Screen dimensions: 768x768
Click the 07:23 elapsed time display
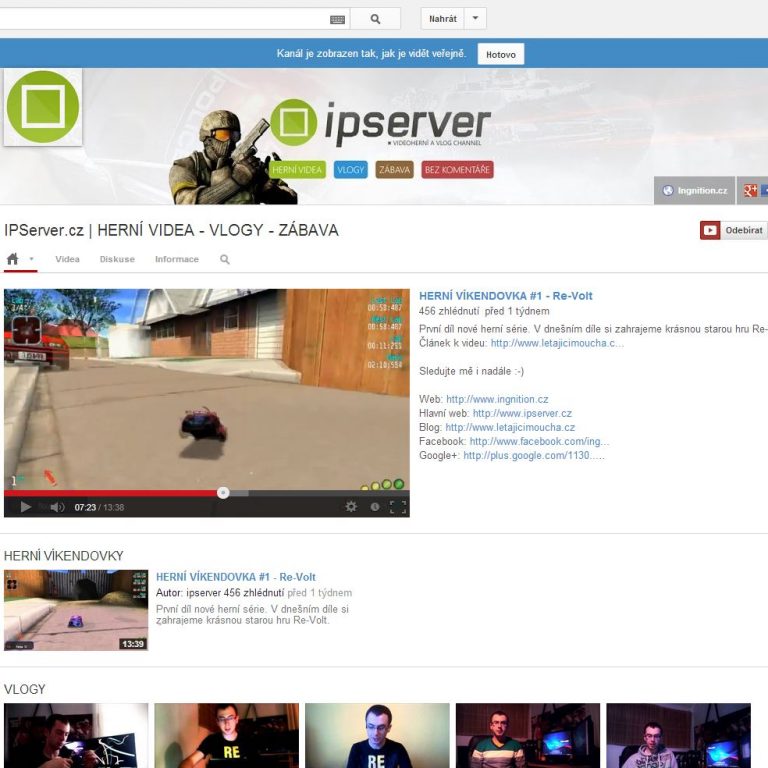coord(85,507)
